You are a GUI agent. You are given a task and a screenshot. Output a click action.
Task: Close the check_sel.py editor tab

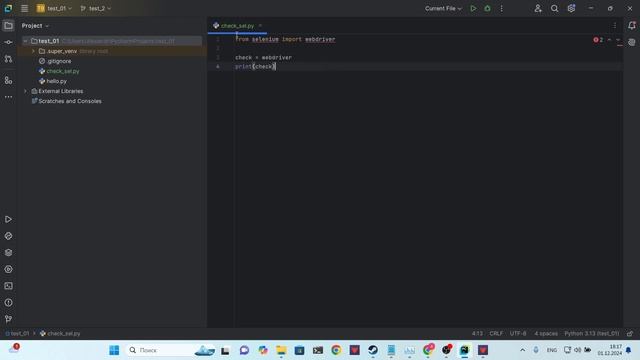260,26
